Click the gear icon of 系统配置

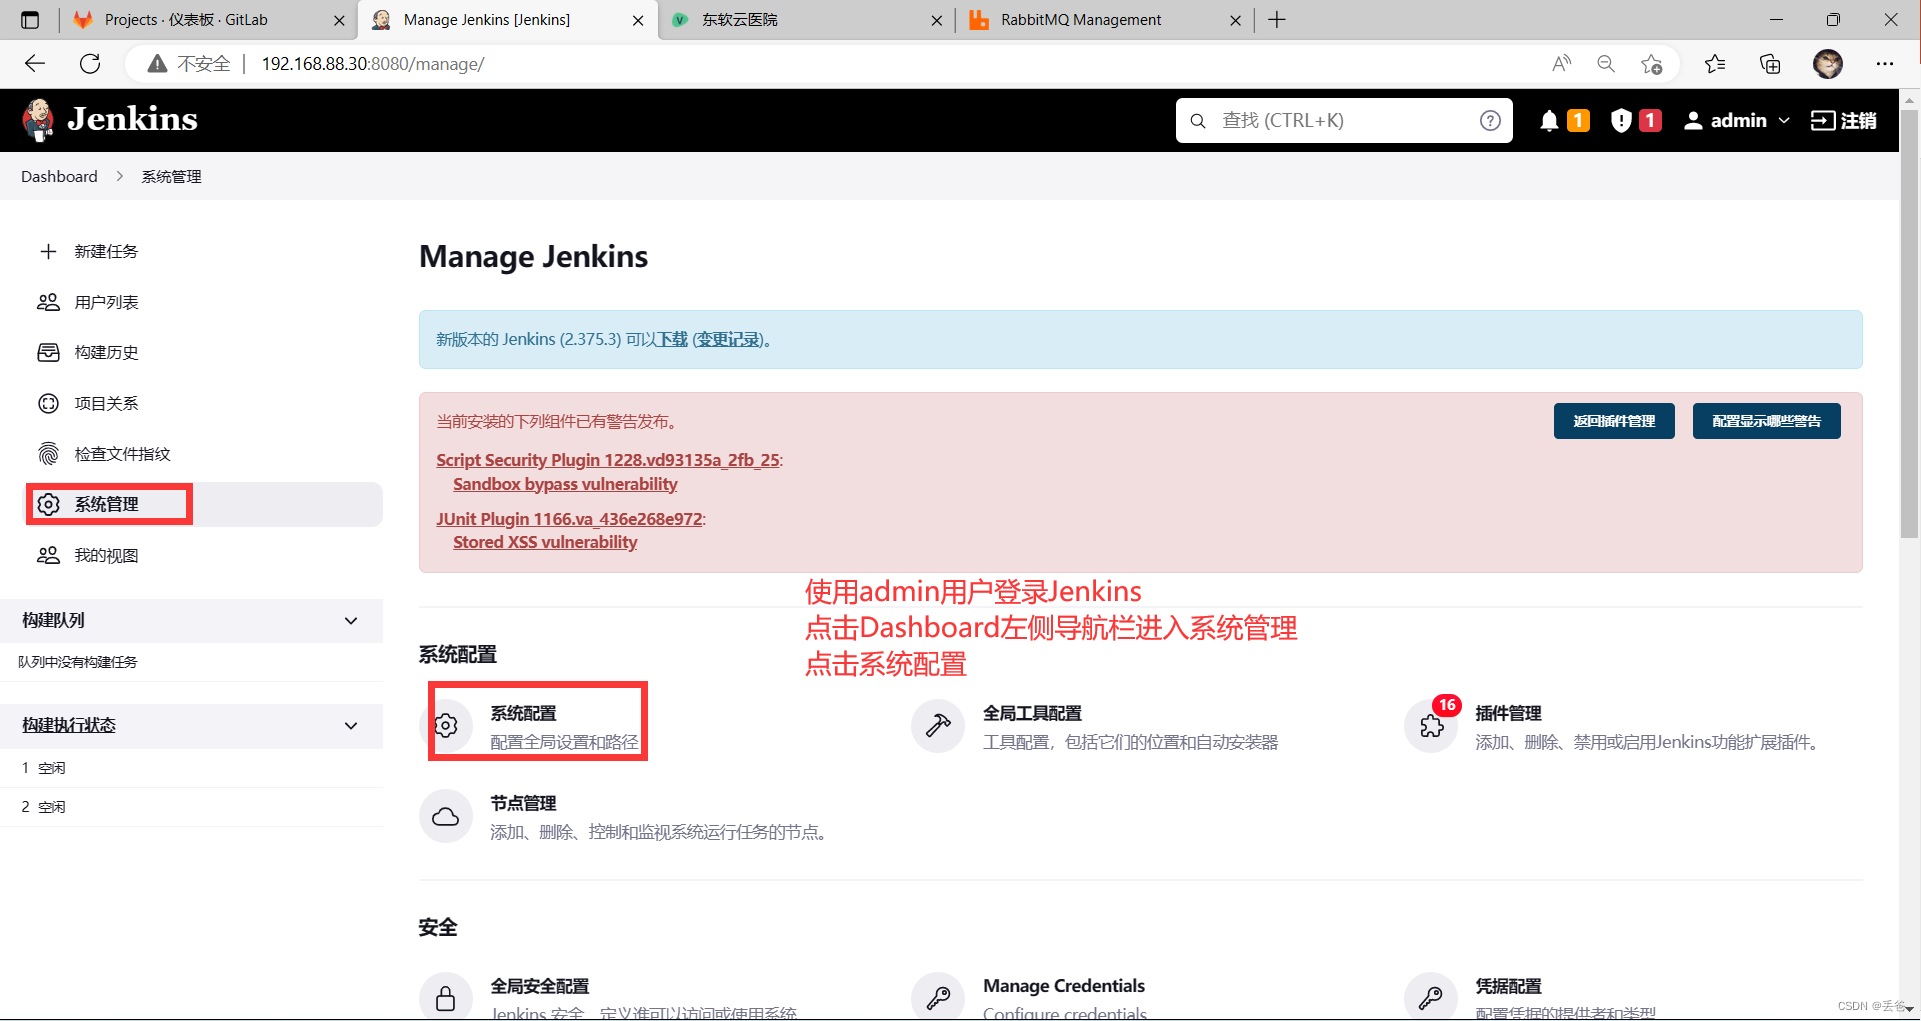(446, 726)
